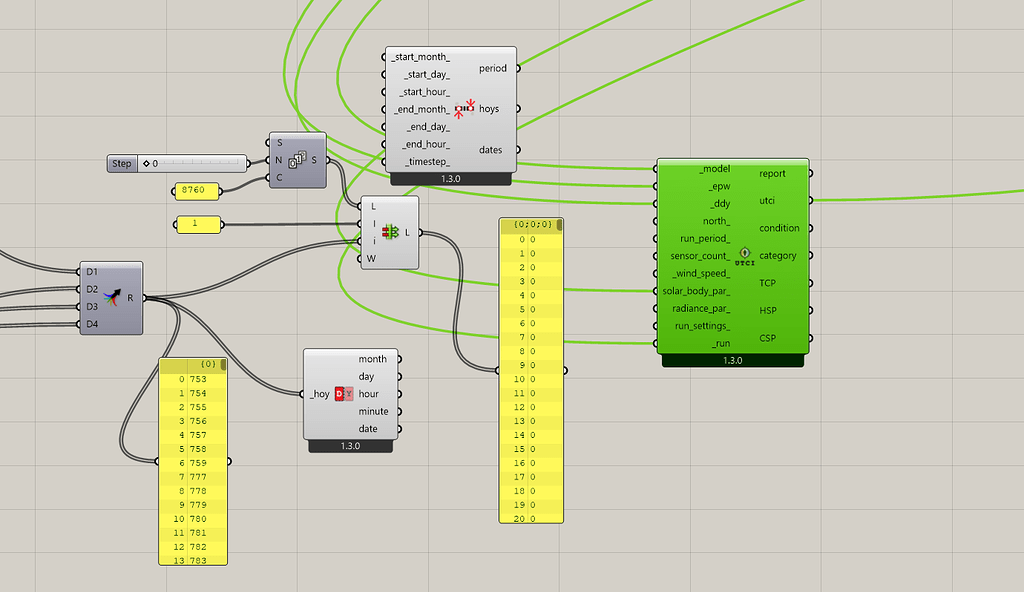Image resolution: width=1024 pixels, height=592 pixels.
Task: Click the utci output
Action: [767, 201]
